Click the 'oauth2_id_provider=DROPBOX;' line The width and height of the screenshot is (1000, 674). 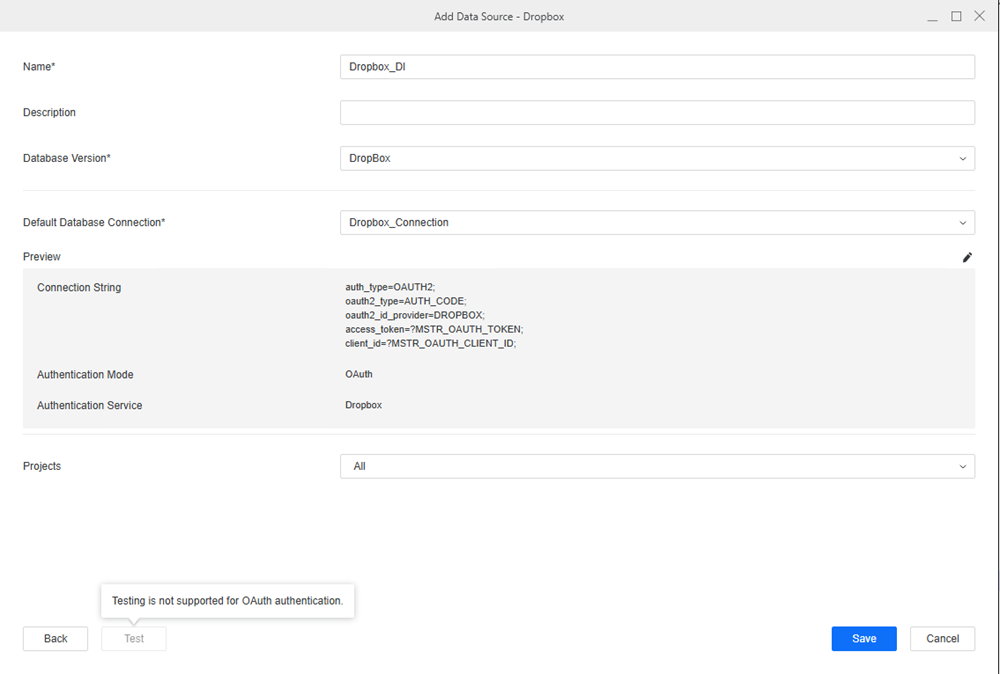(415, 315)
